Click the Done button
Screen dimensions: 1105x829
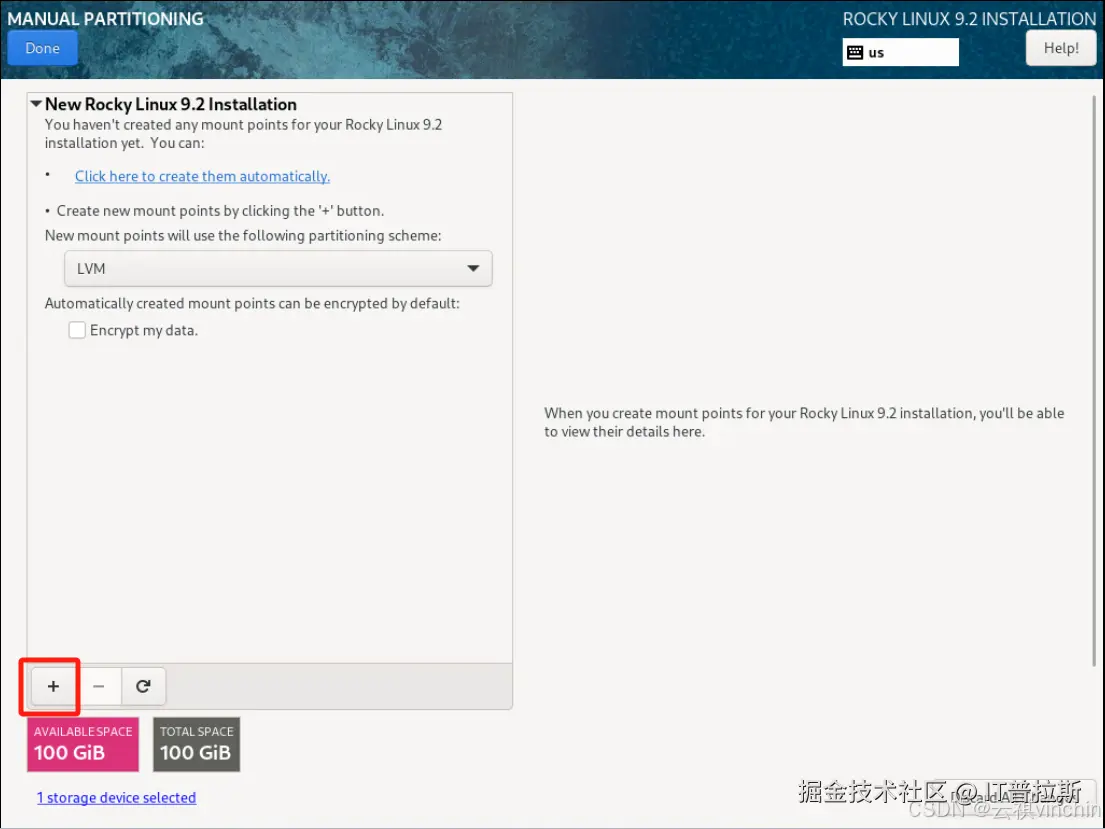pos(42,48)
